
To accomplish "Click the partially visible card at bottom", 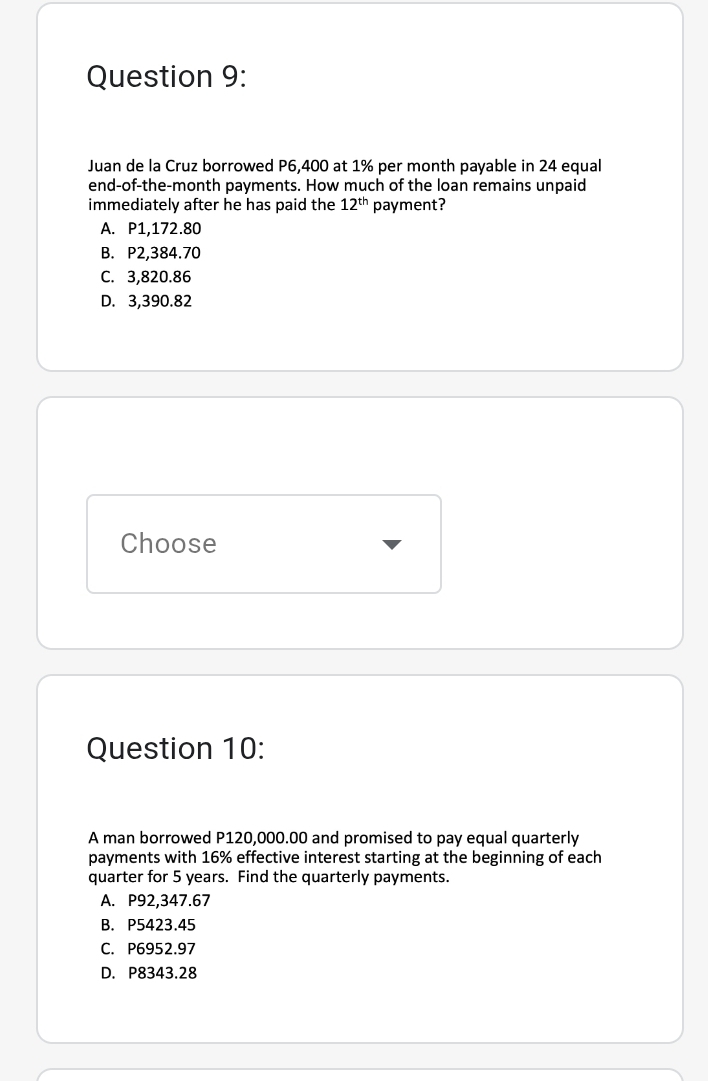I will pos(360,1074).
